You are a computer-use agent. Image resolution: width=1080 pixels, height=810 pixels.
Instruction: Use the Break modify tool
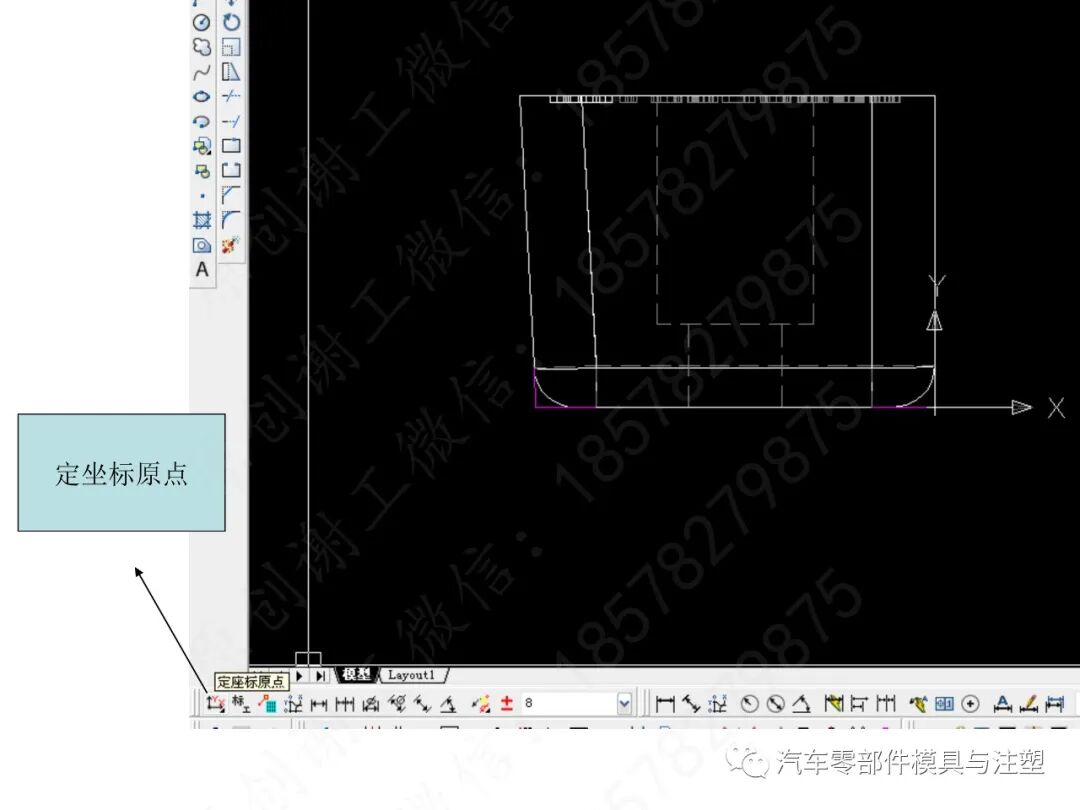(231, 170)
